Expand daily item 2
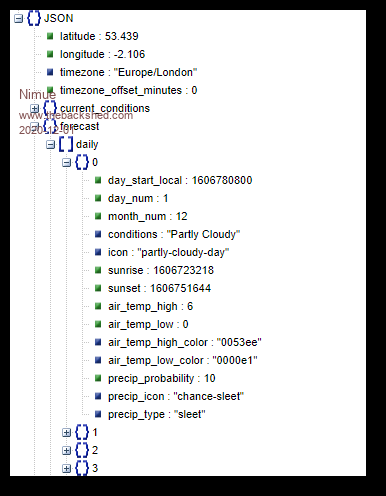 (x=66, y=450)
